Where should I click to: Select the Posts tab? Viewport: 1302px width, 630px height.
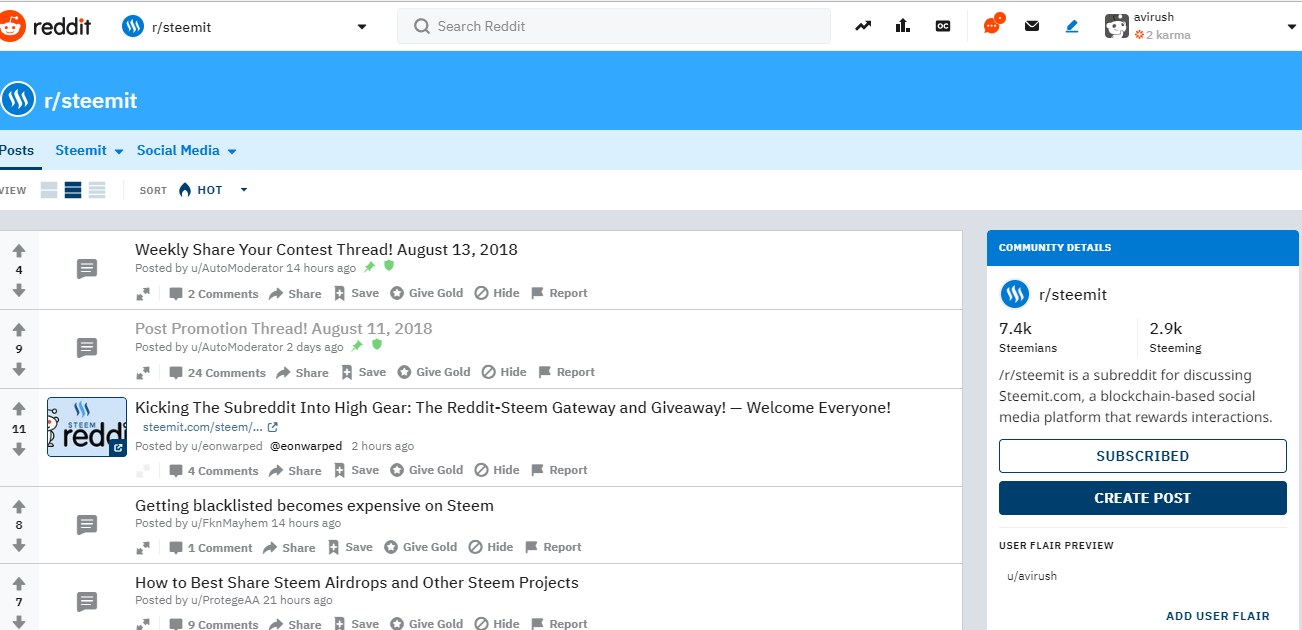tap(17, 150)
